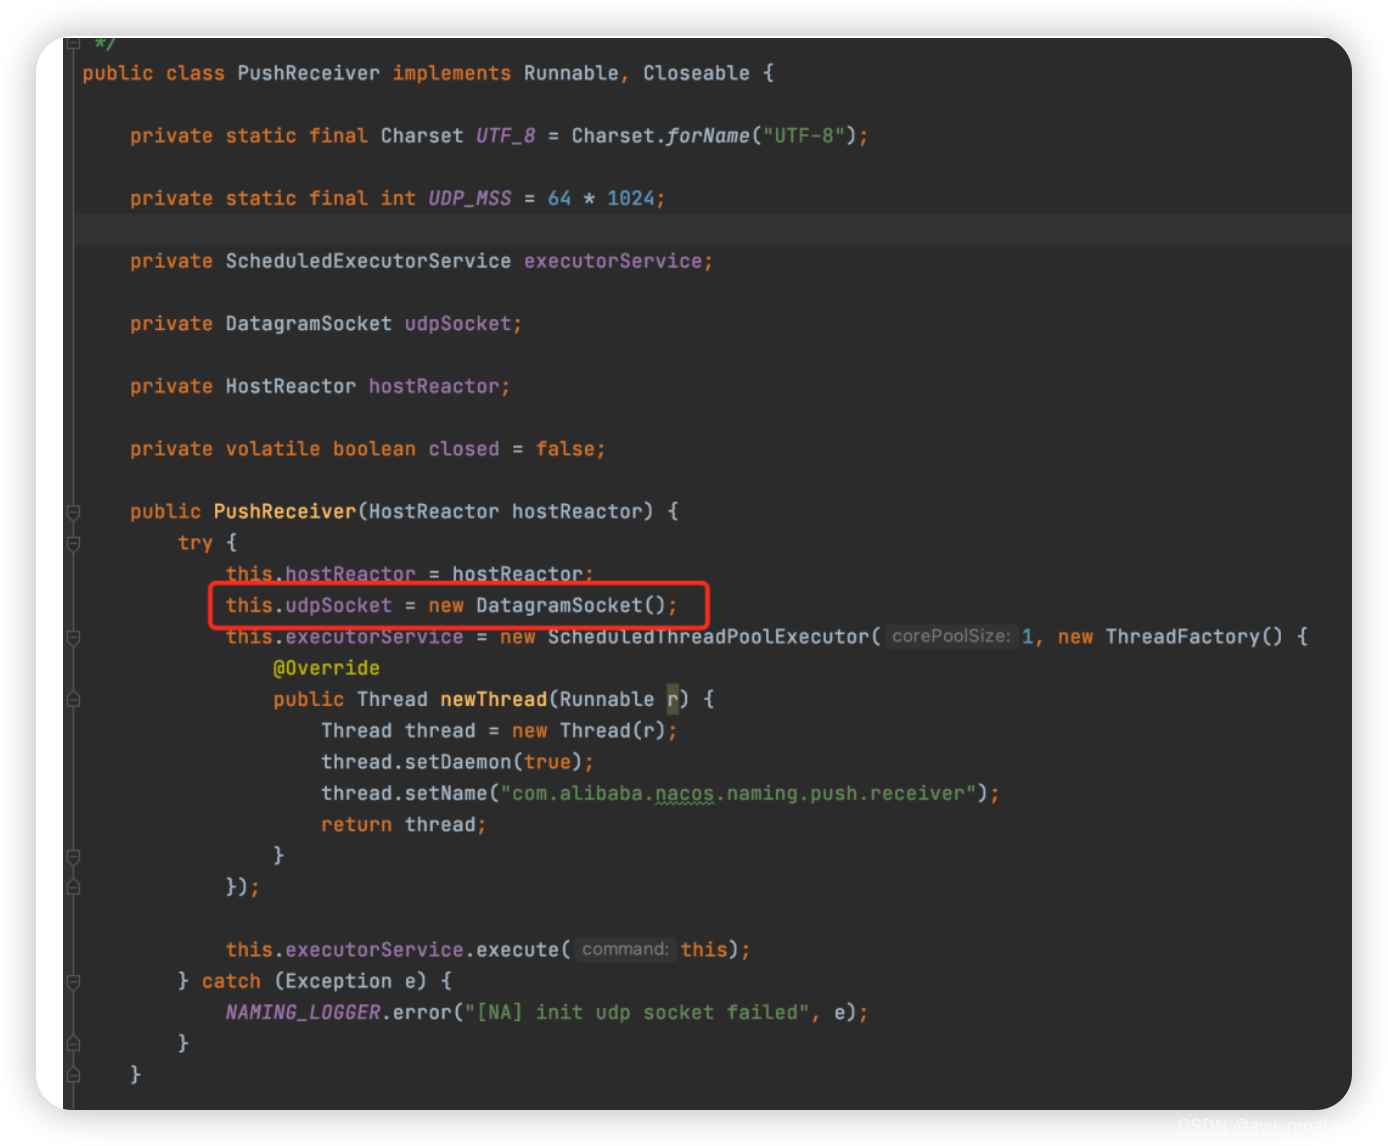Image resolution: width=1388 pixels, height=1146 pixels.
Task: Click the executorService field declaration name
Action: click(x=612, y=261)
